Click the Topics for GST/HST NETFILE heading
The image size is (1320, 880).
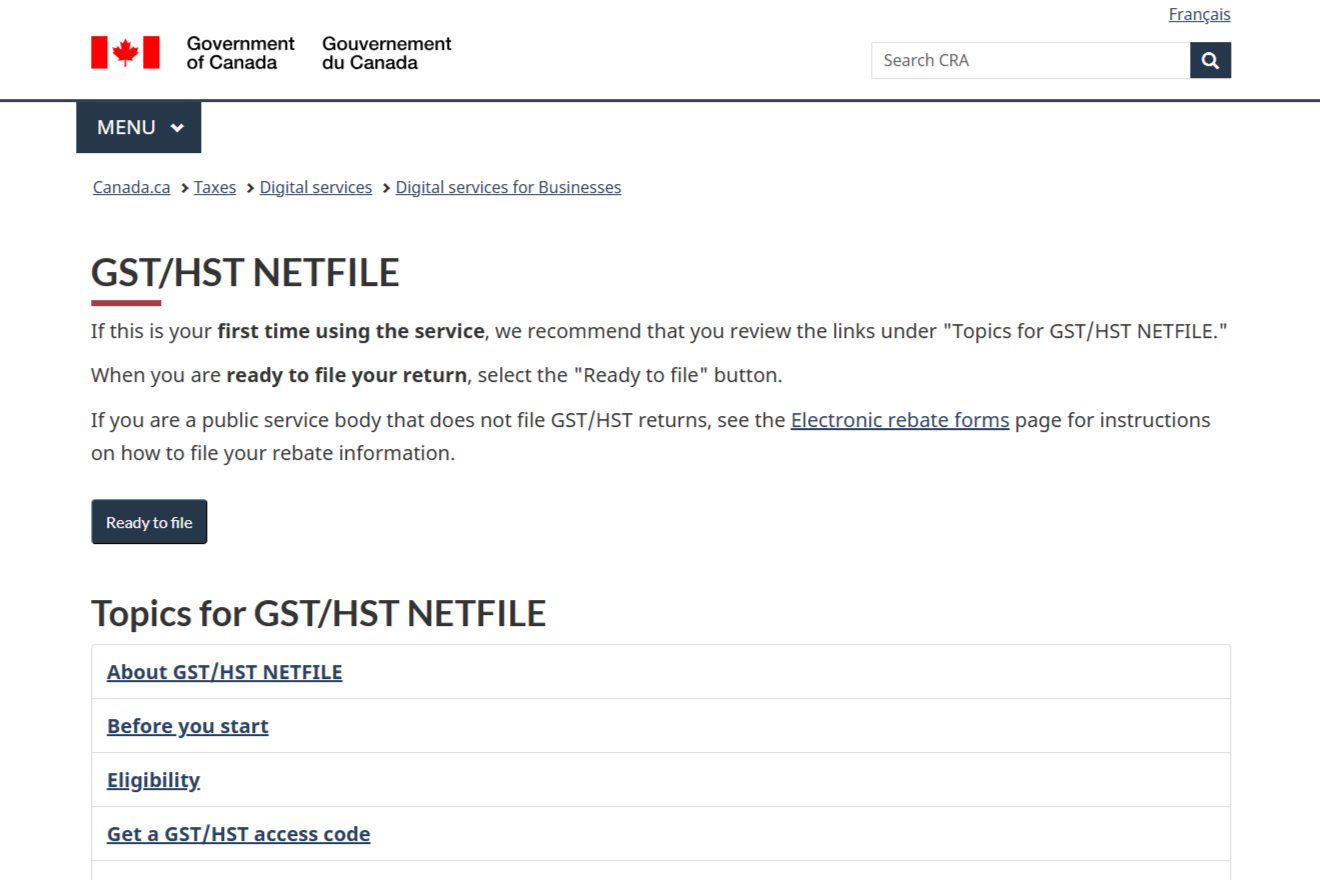point(318,613)
